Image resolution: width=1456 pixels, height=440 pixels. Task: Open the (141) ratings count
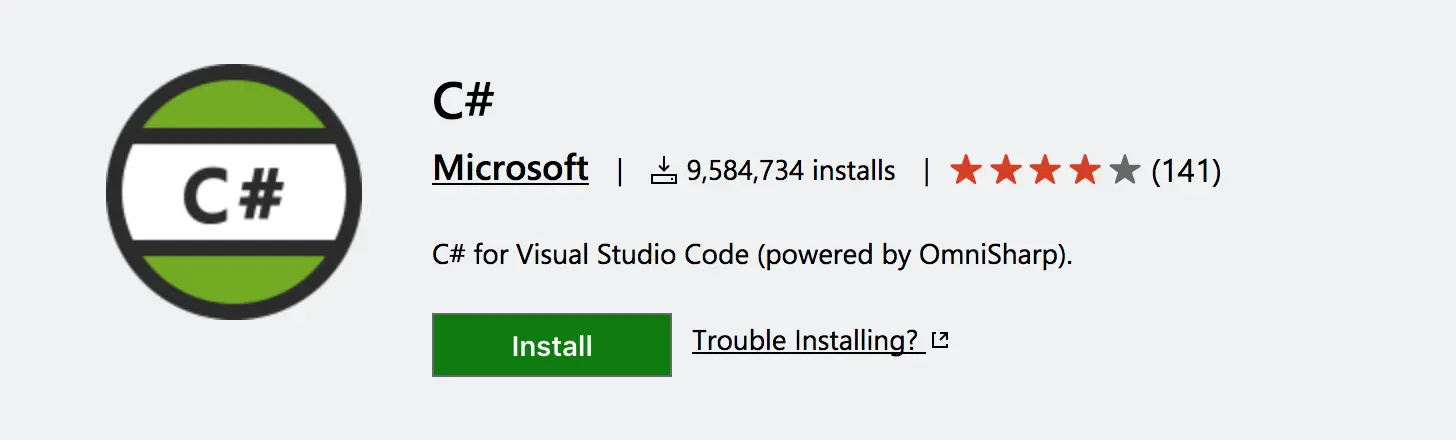[1186, 171]
